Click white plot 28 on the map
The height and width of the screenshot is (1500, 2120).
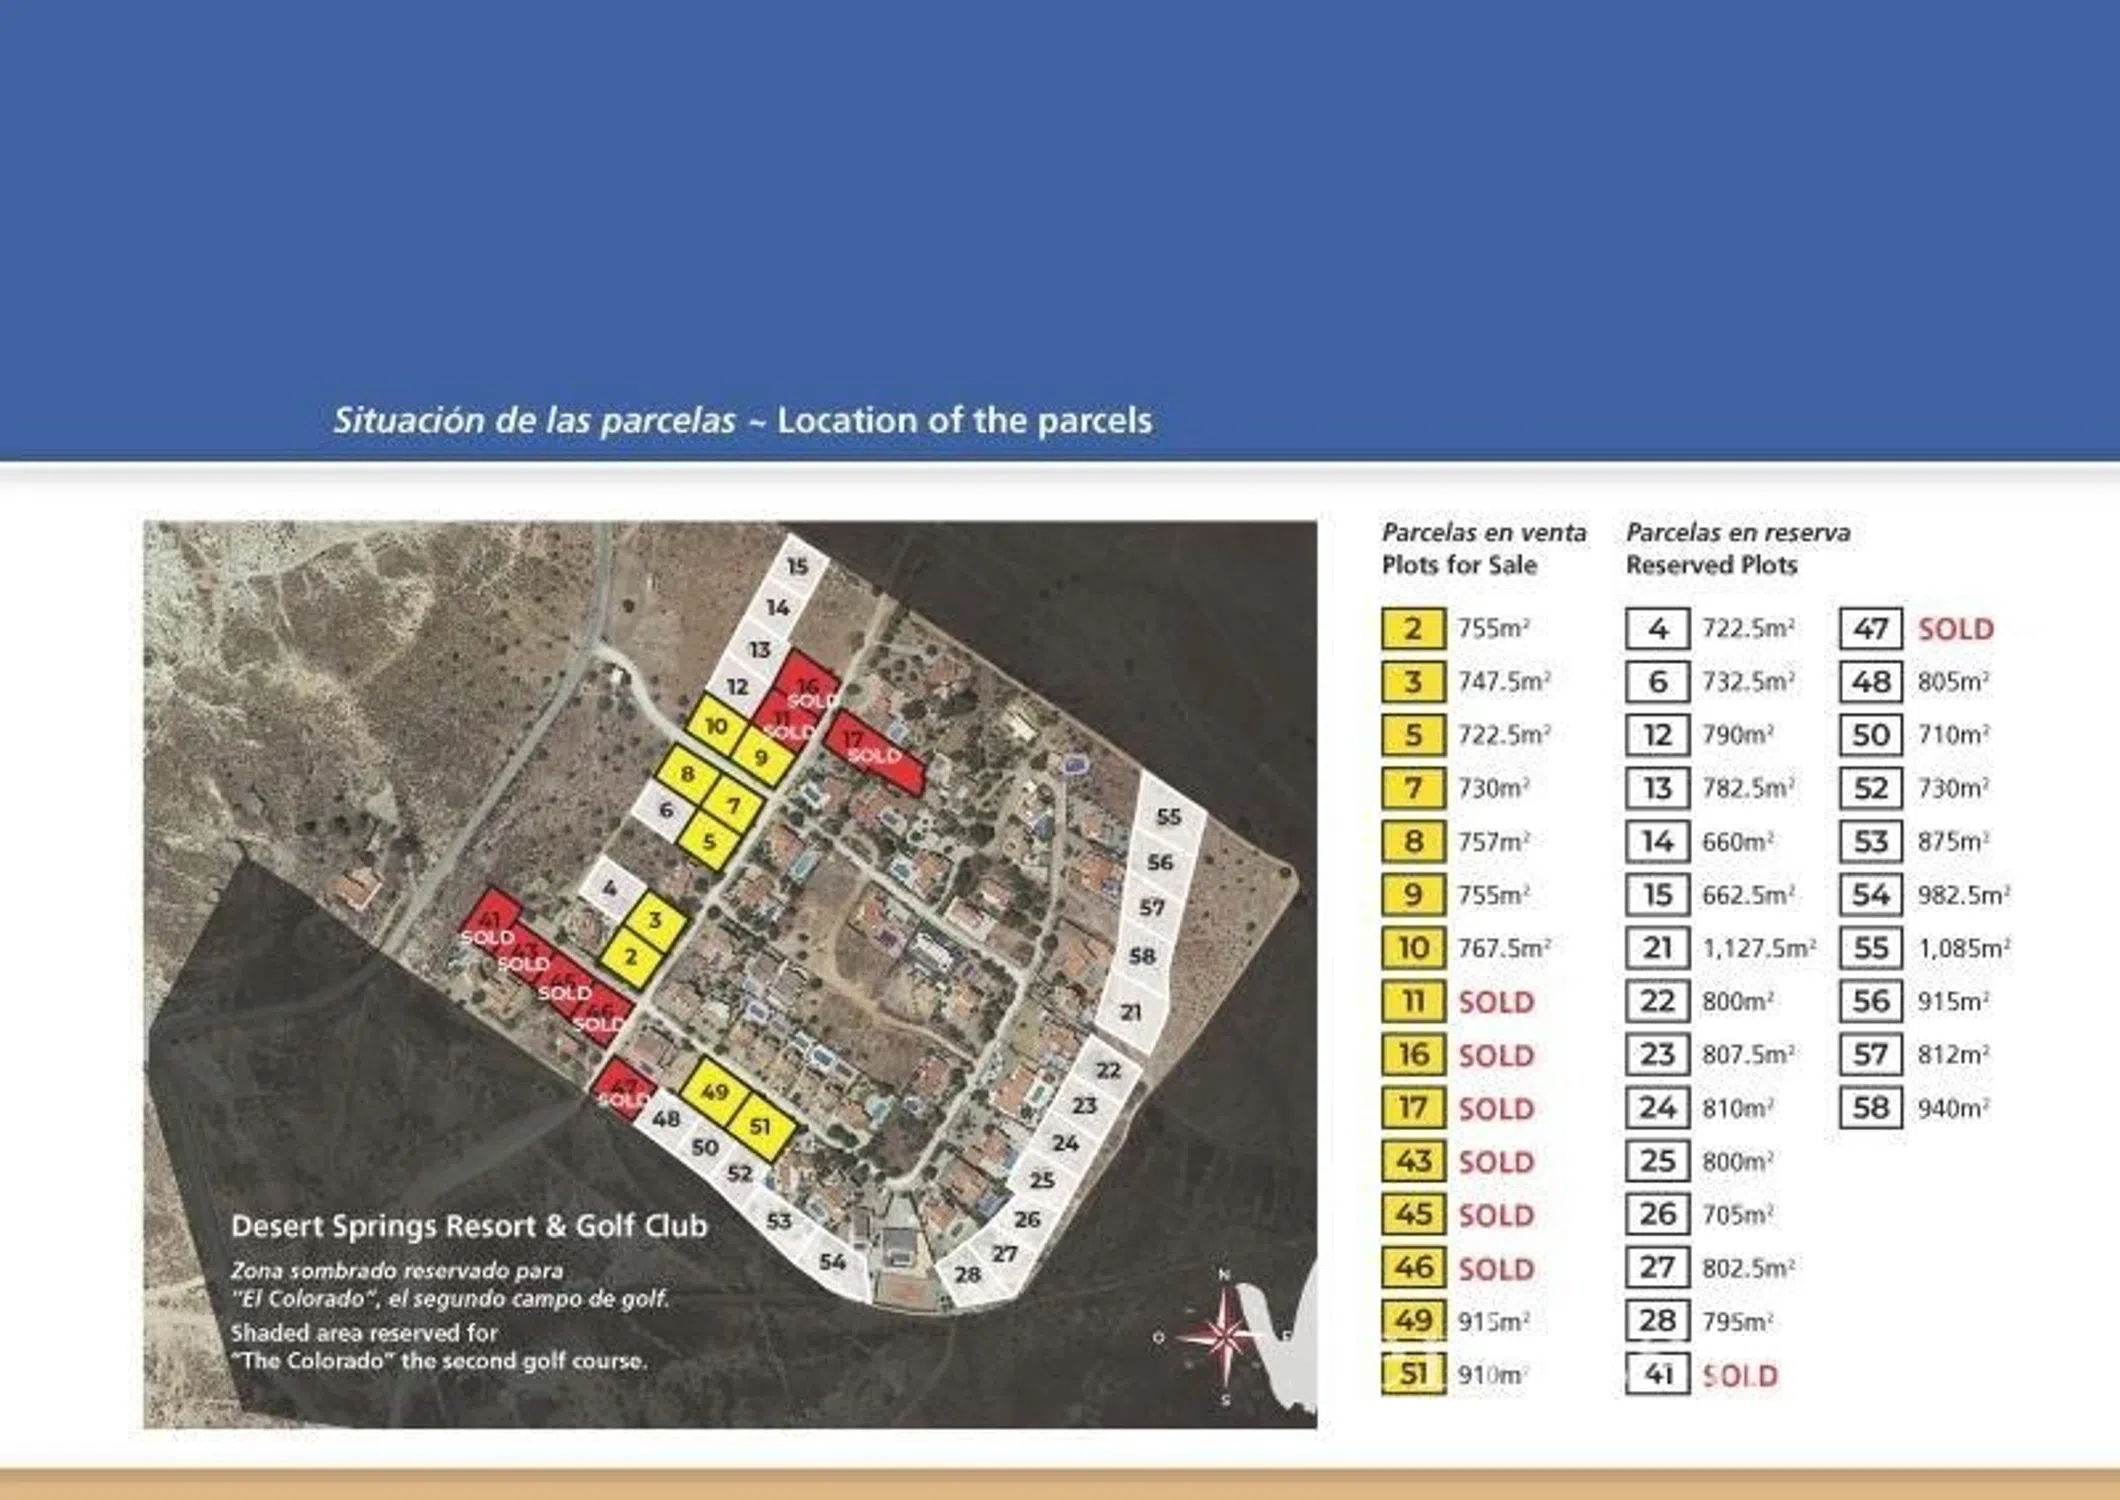967,1275
